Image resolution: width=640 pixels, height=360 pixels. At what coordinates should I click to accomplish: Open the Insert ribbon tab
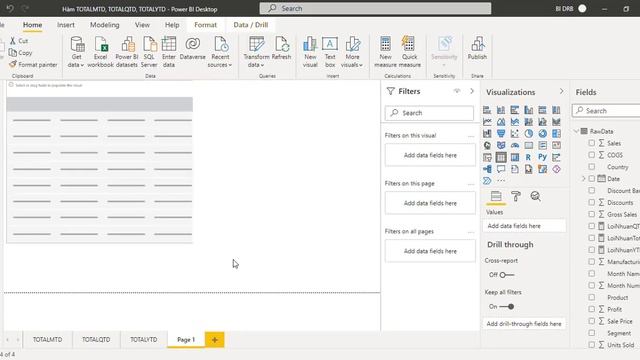66,25
